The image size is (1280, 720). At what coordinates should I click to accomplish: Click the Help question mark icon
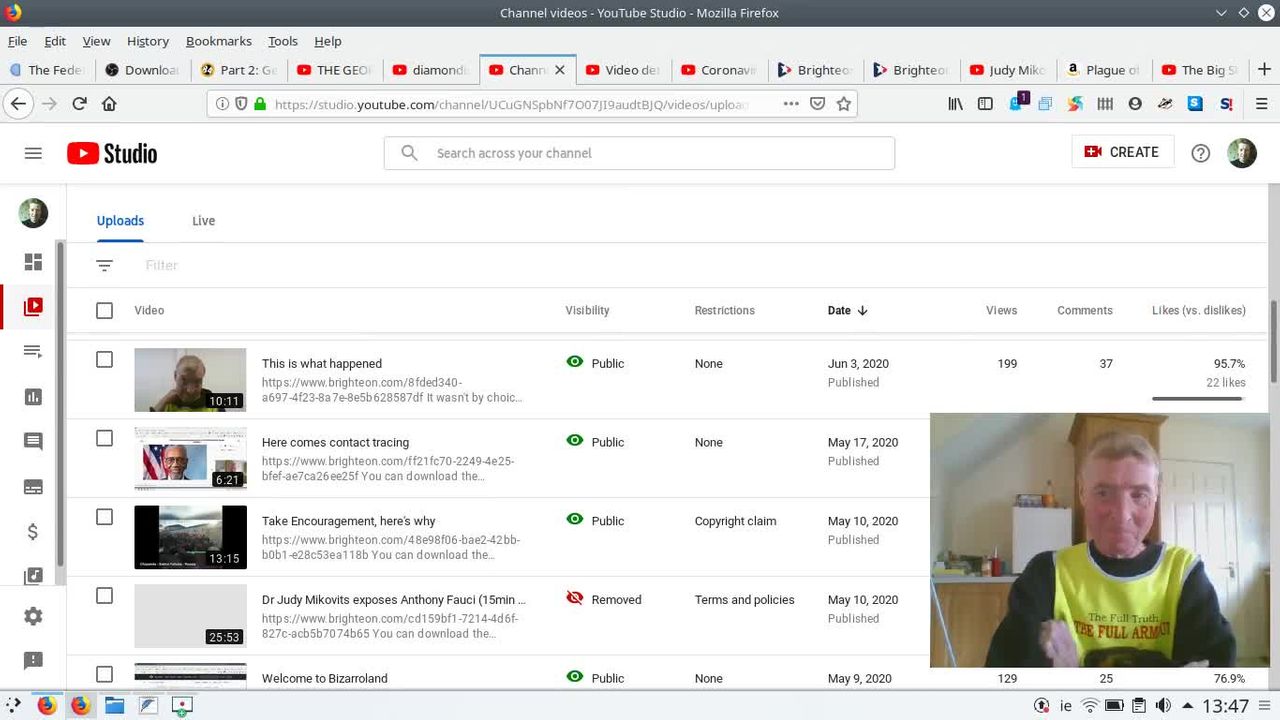(1200, 153)
